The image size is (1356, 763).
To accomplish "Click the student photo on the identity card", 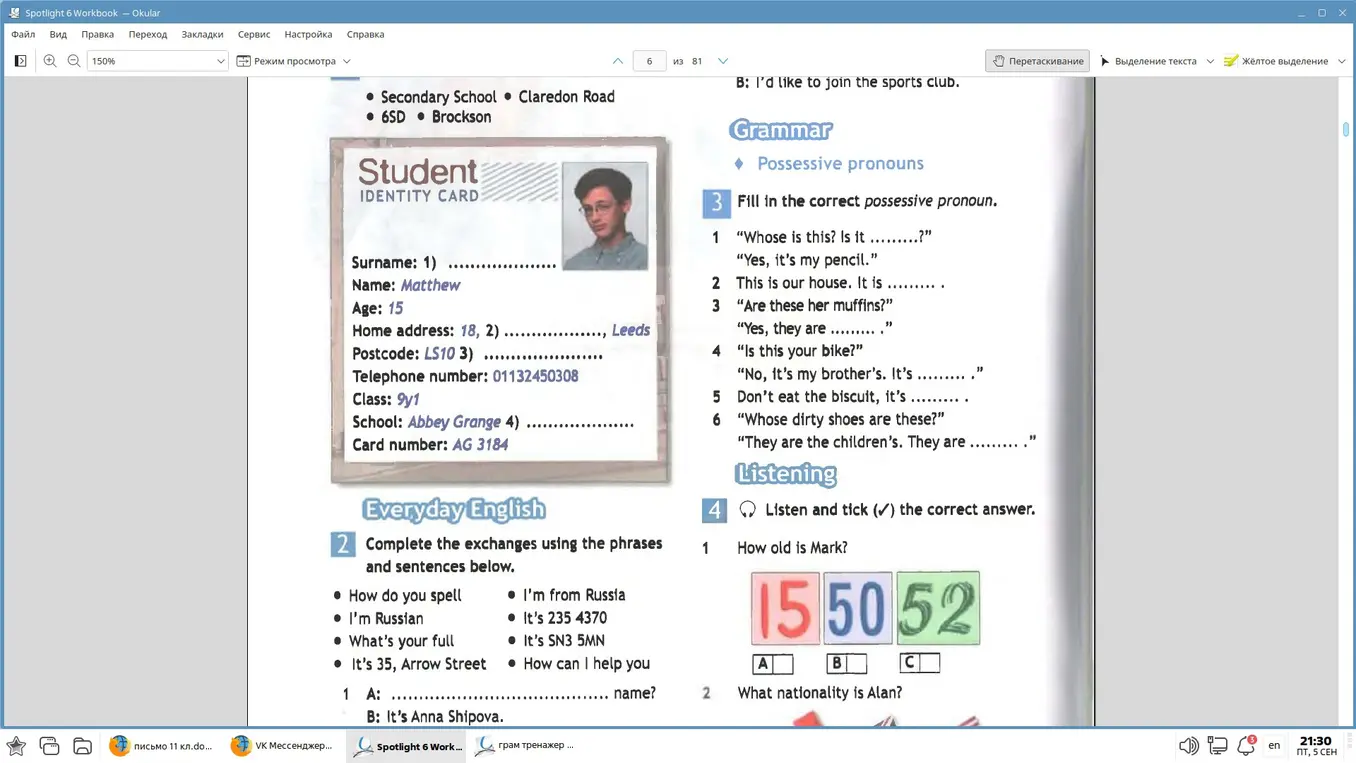I will pos(604,216).
